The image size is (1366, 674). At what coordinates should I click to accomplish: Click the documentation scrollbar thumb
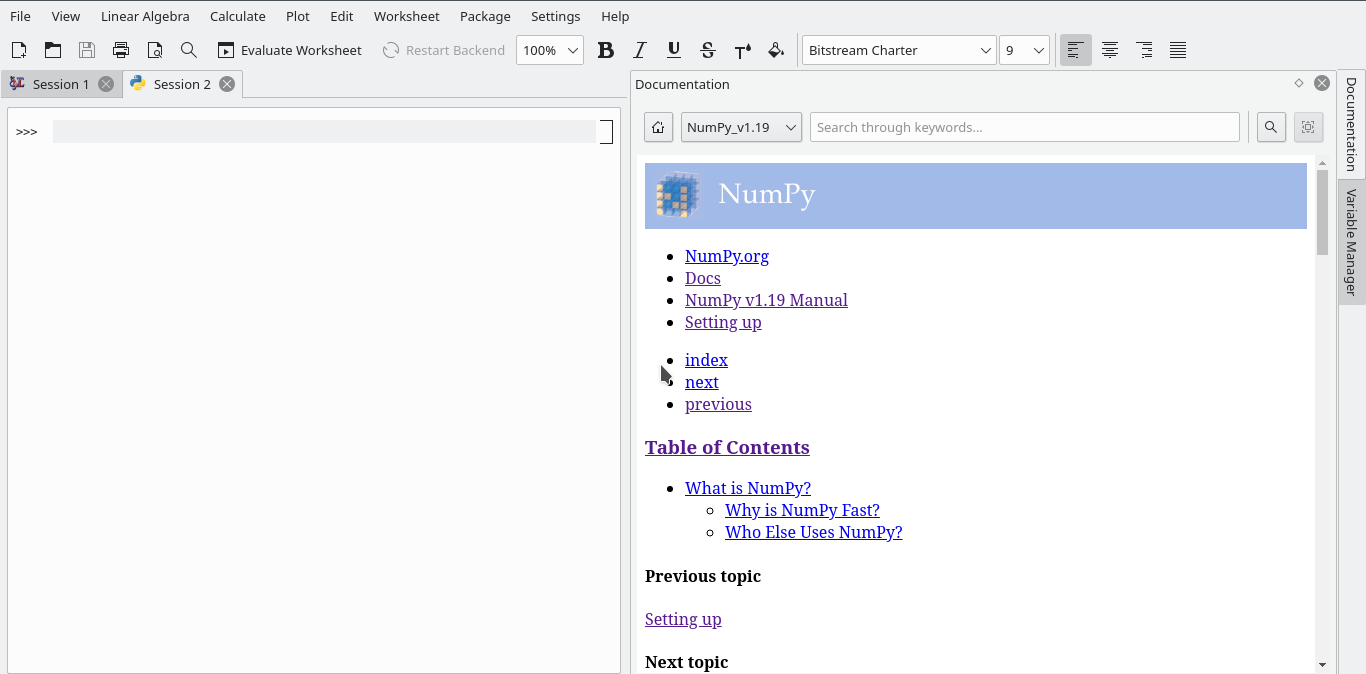pos(1322,212)
